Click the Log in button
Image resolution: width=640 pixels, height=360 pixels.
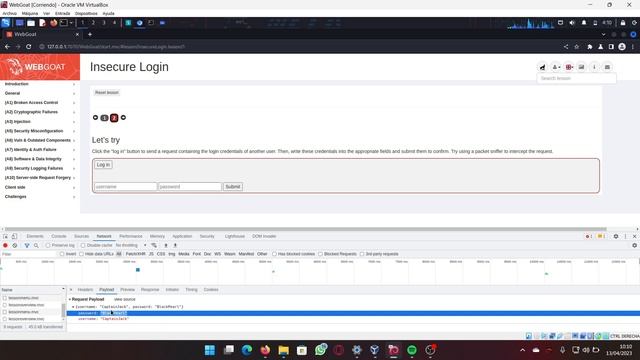coord(103,164)
